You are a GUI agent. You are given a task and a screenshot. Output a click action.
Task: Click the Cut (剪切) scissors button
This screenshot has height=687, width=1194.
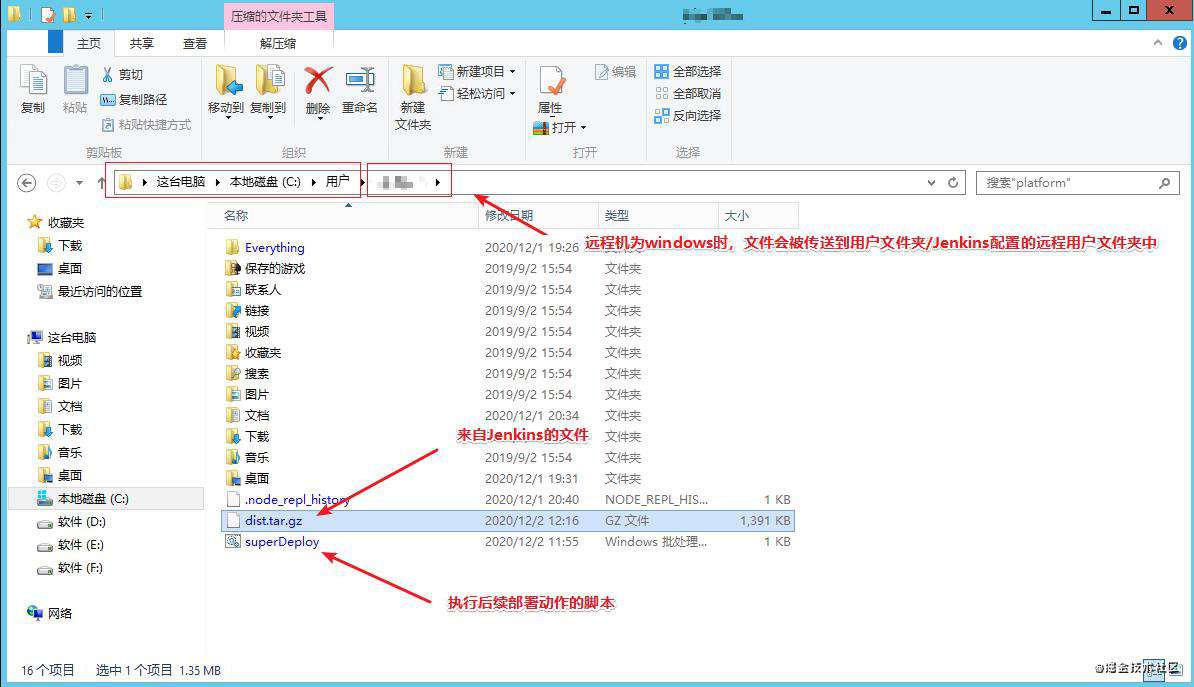coord(123,74)
